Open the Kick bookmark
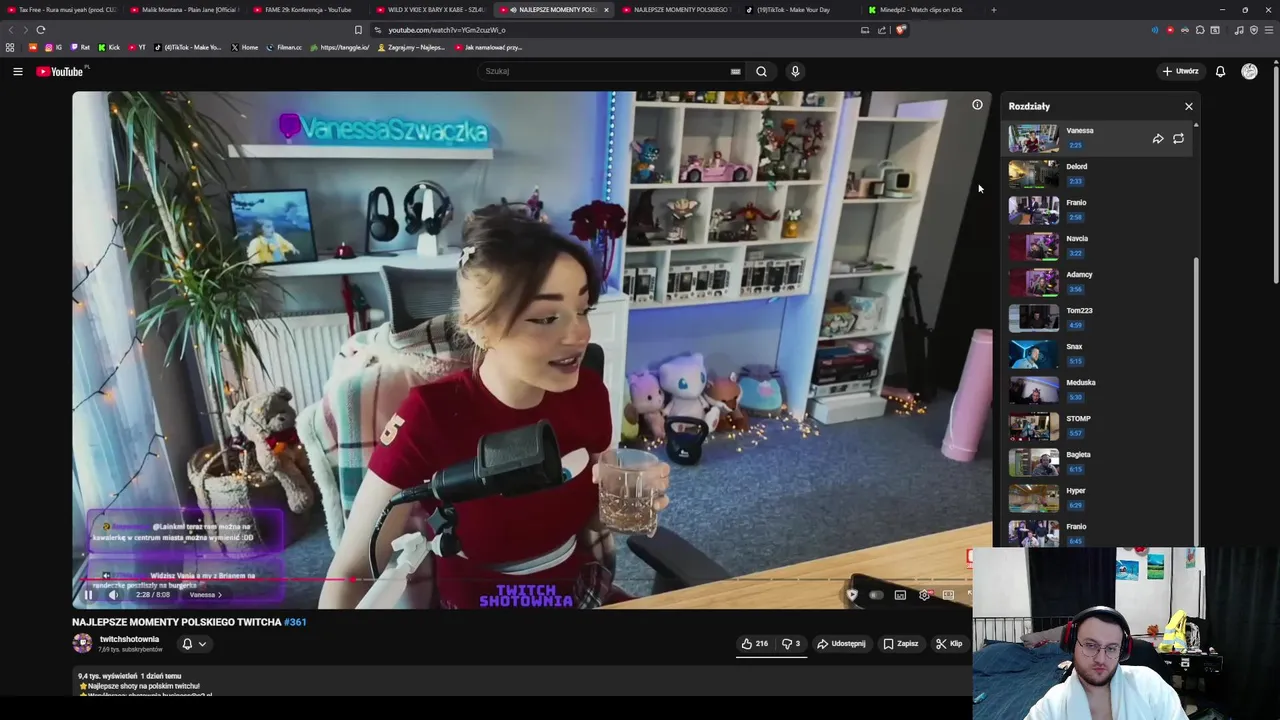The height and width of the screenshot is (720, 1280). 109,47
